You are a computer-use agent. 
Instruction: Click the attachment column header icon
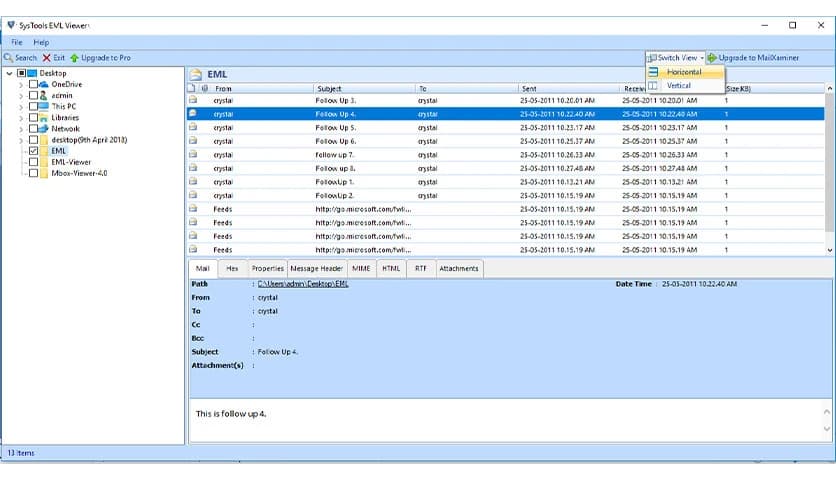pos(205,88)
